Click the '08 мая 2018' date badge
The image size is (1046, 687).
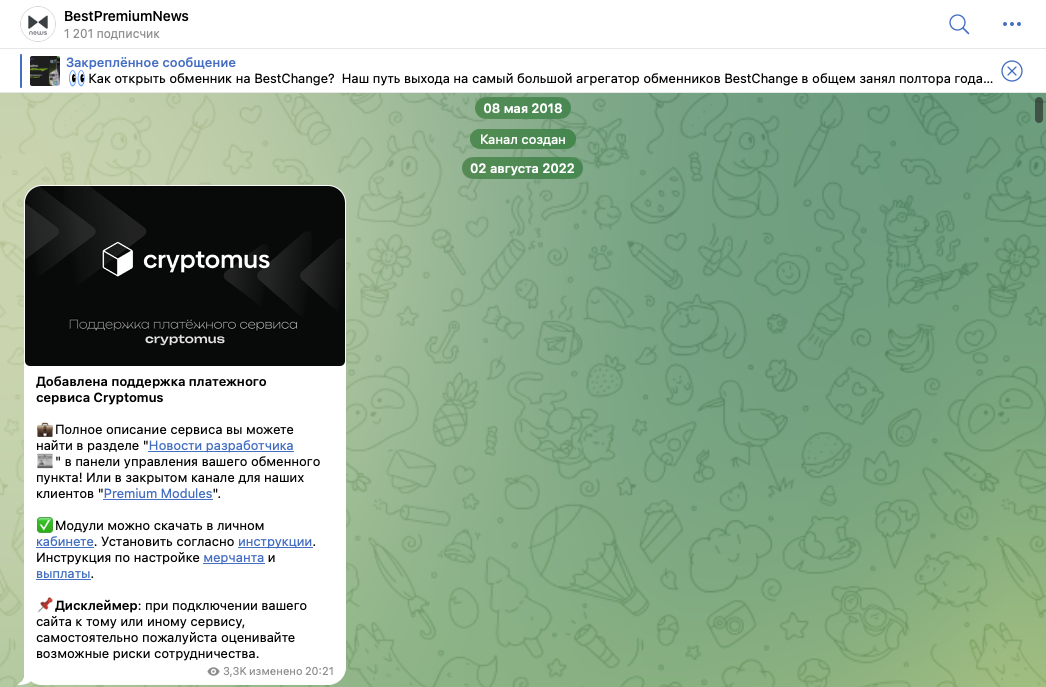point(522,108)
